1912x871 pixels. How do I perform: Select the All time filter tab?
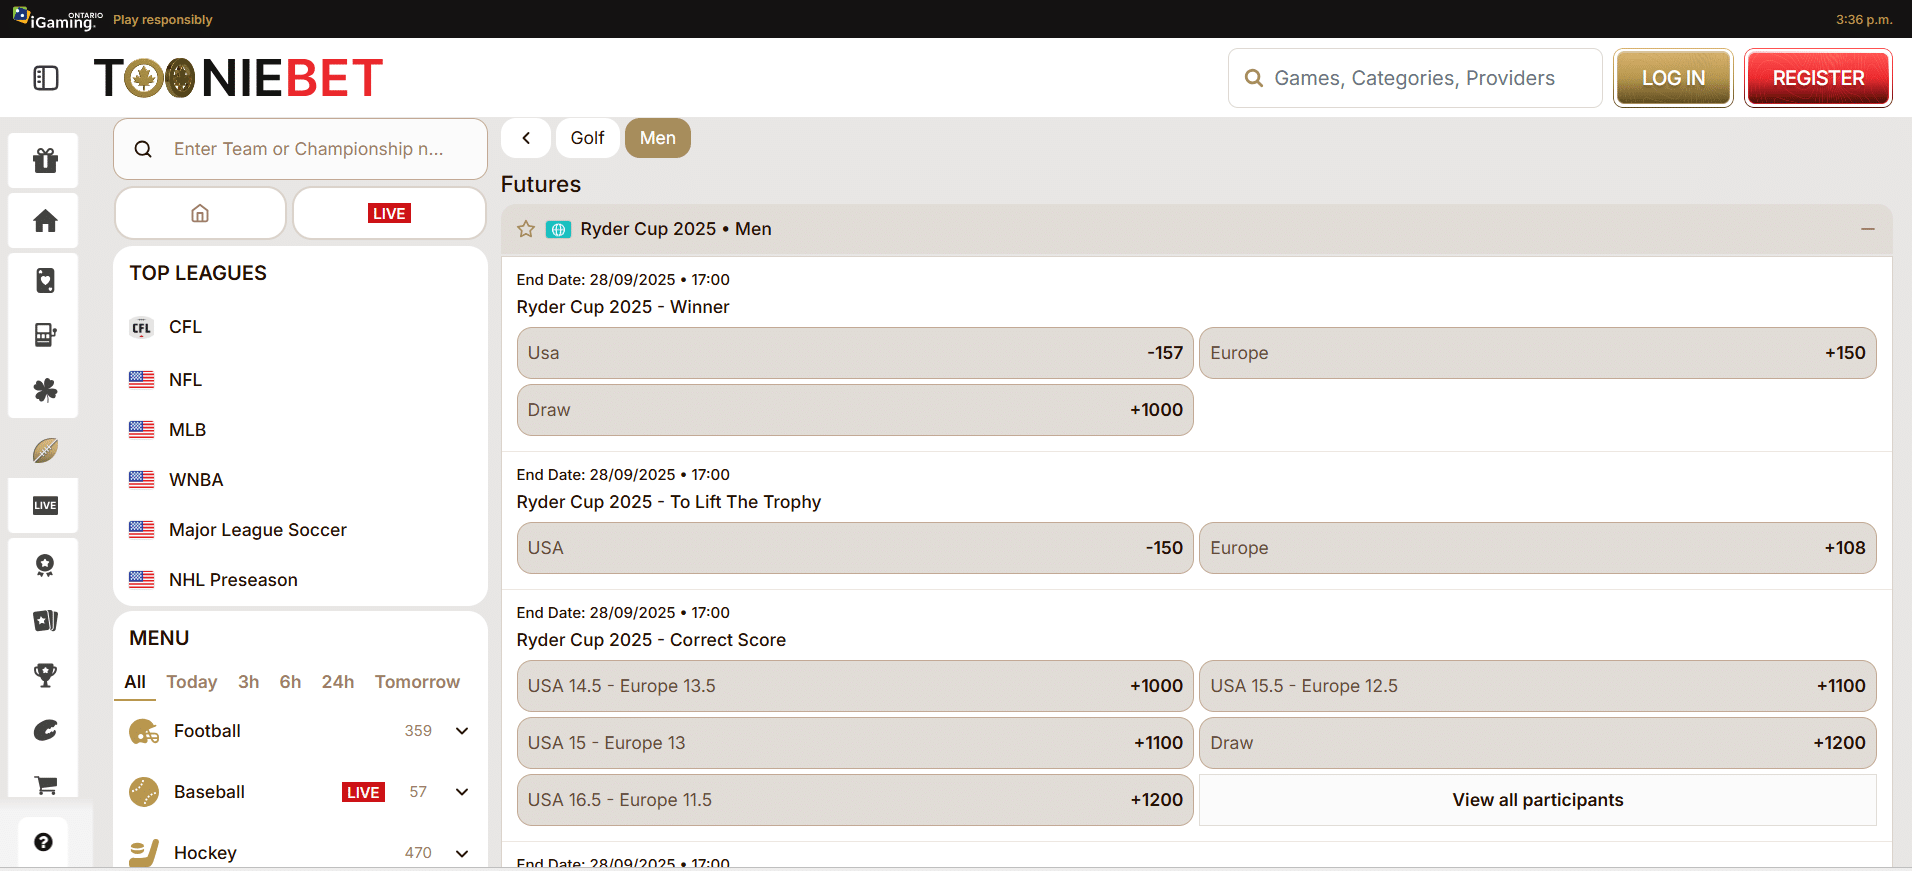pos(135,682)
